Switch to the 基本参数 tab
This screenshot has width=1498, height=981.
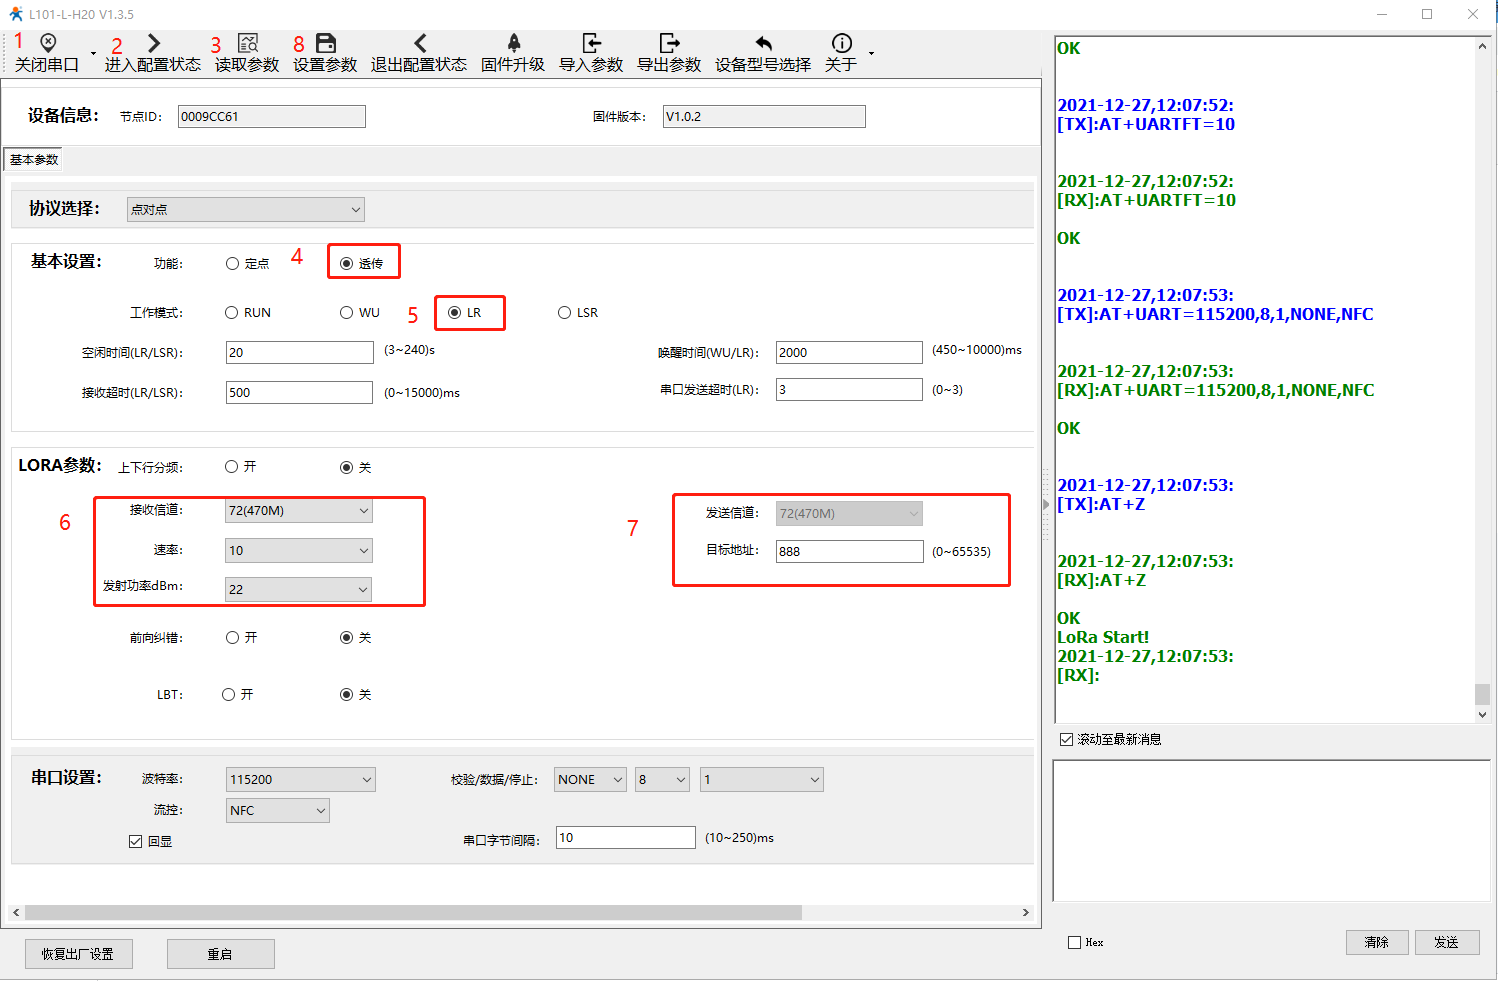(34, 160)
